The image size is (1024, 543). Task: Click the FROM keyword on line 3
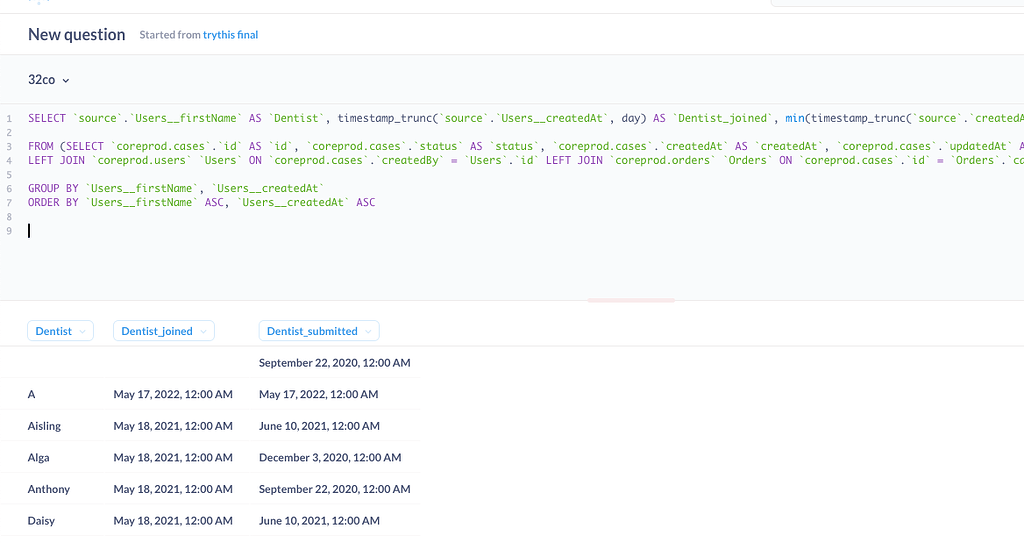point(40,146)
